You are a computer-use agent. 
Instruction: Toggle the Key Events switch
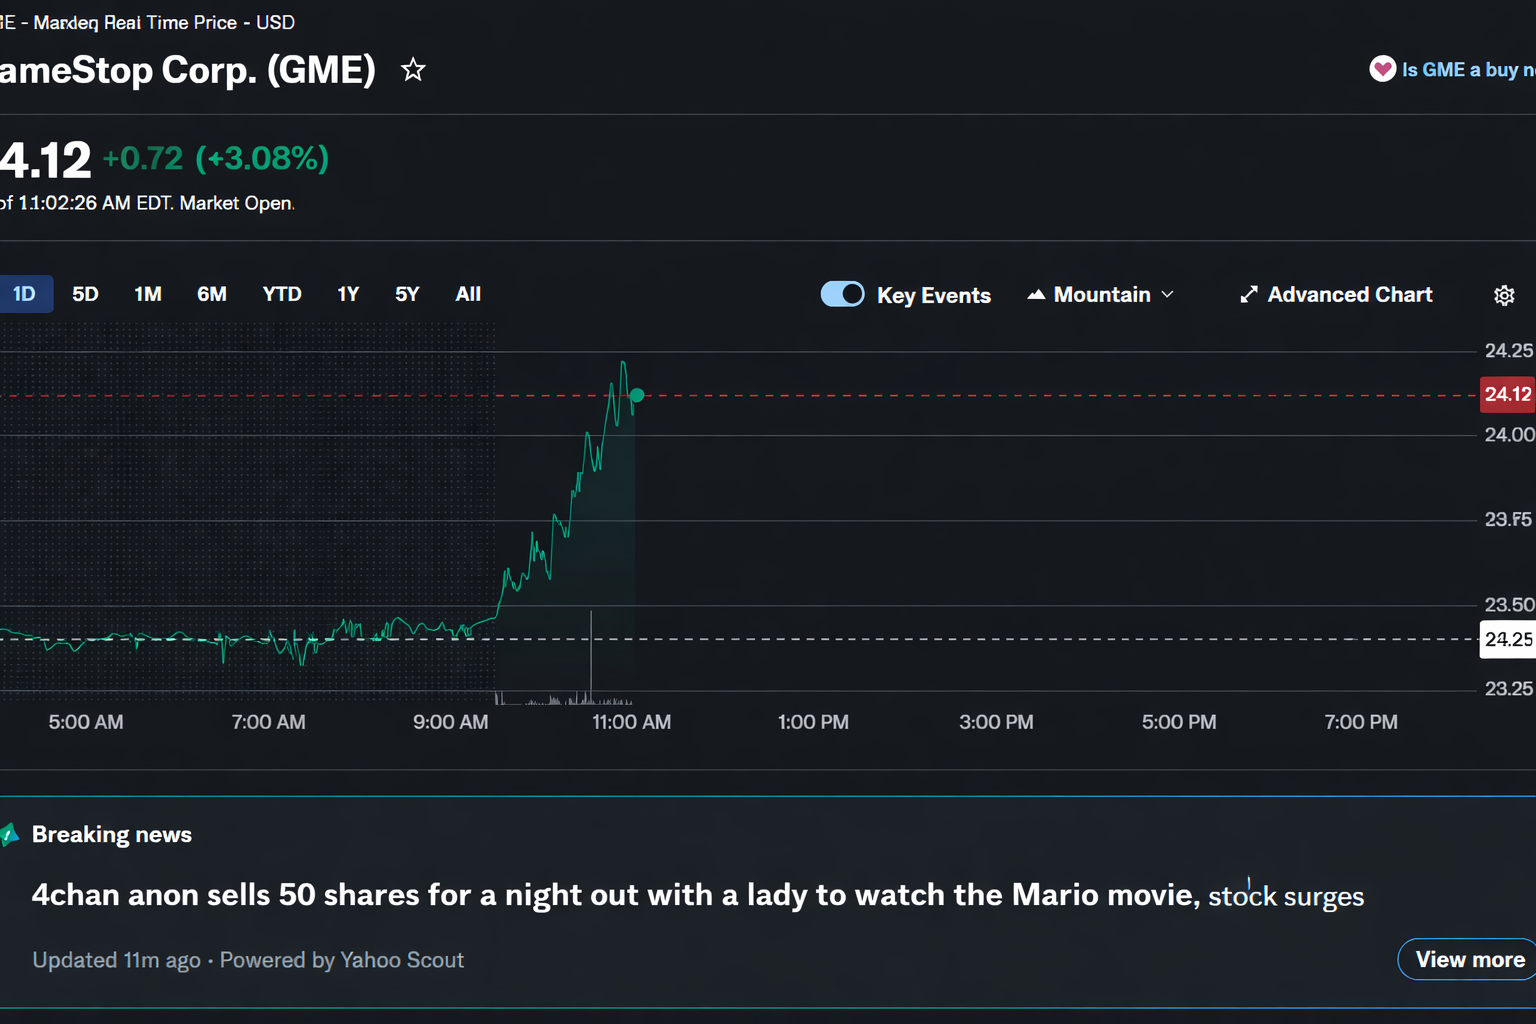(842, 294)
